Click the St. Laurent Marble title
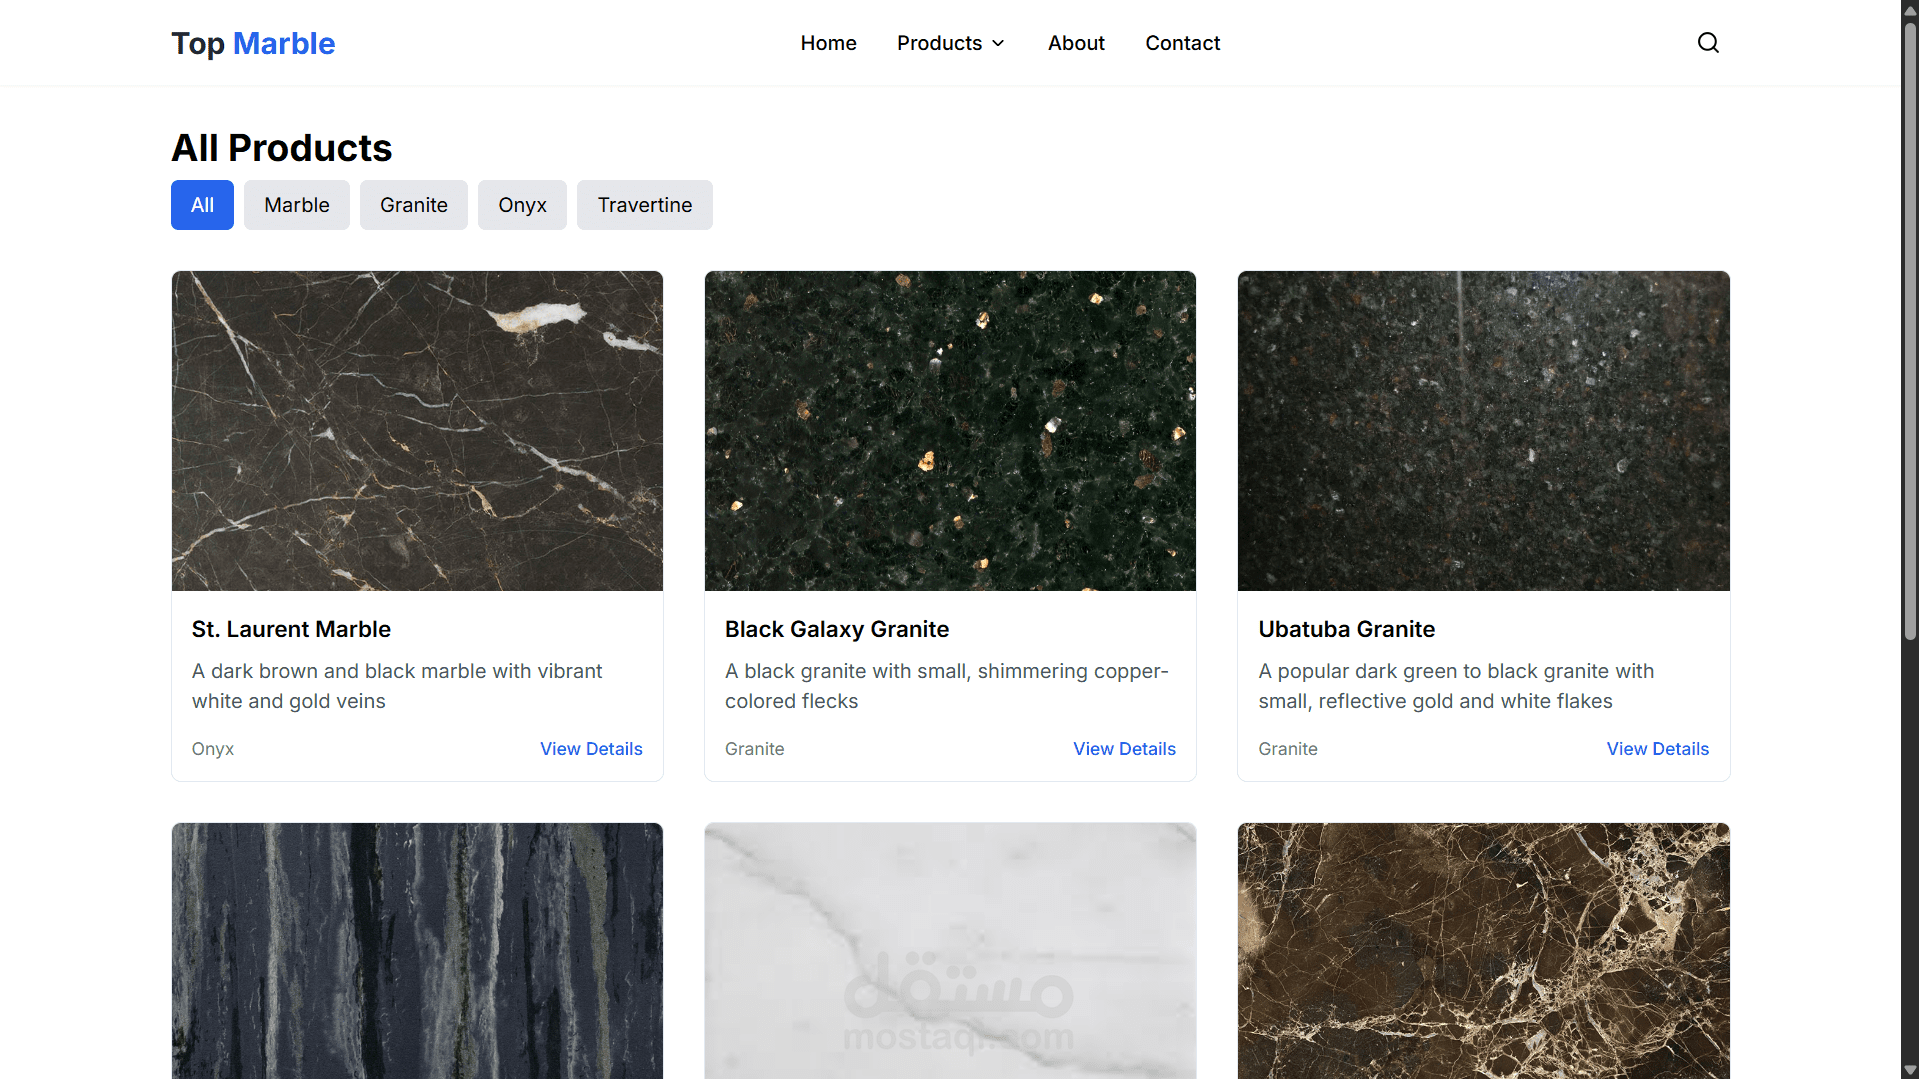 pos(291,629)
